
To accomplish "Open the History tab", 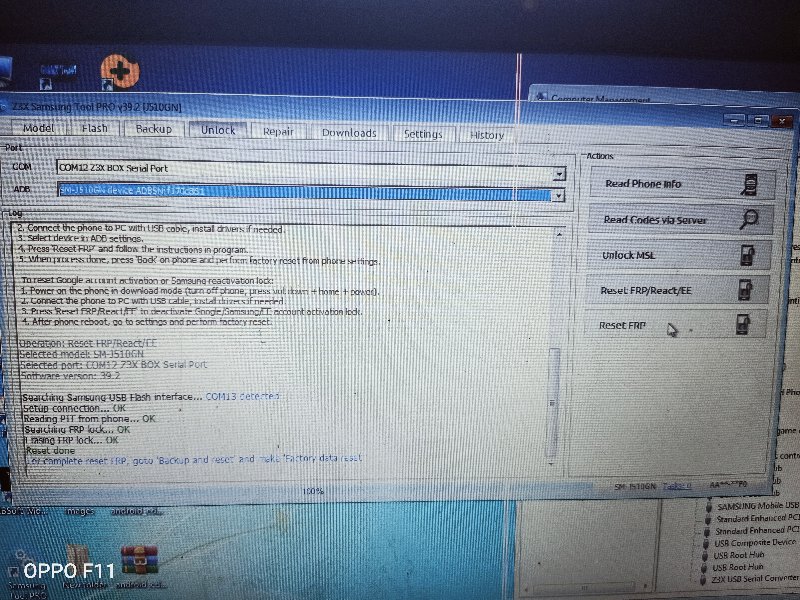I will [487, 135].
